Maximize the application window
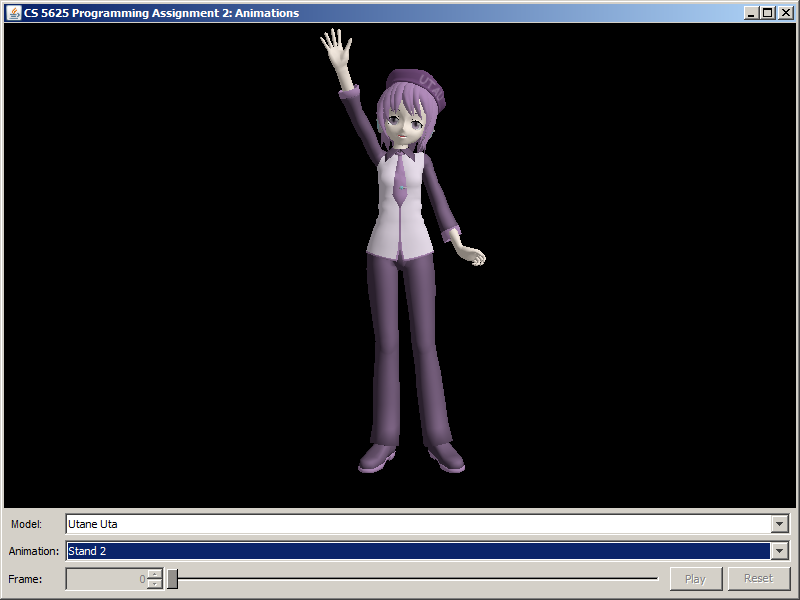800x600 pixels. 767,13
